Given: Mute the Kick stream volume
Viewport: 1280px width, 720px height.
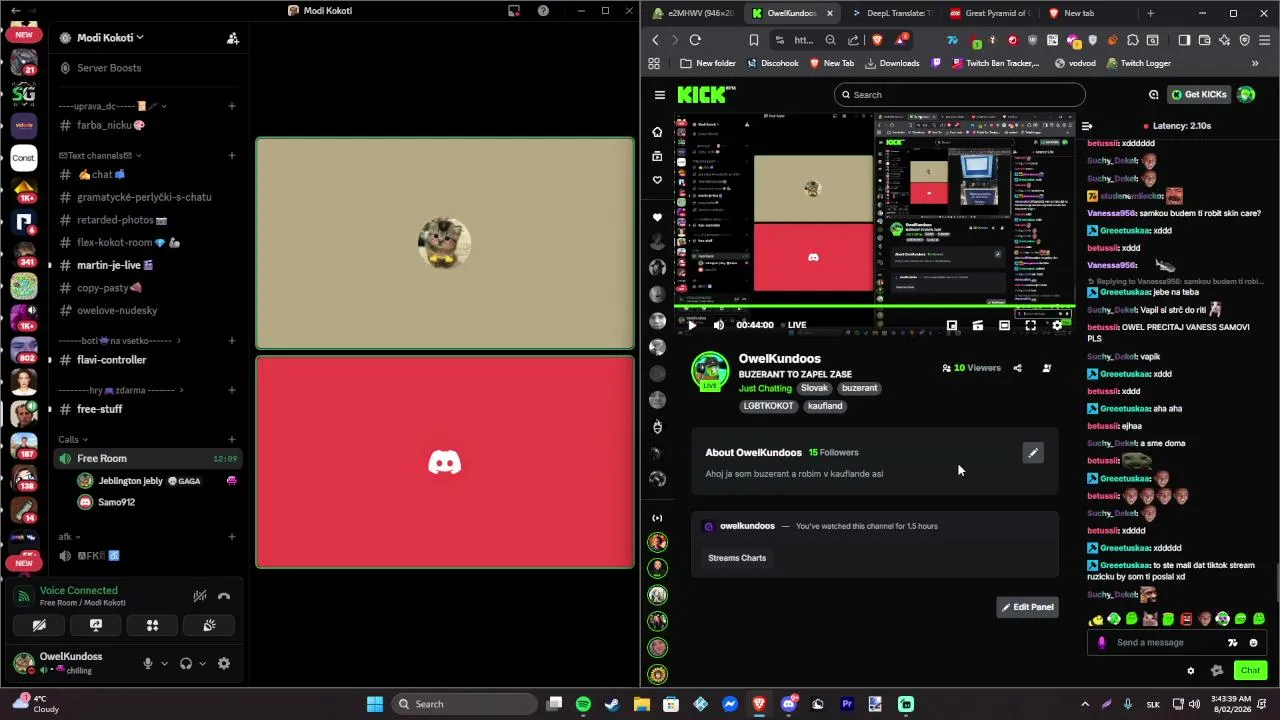Looking at the screenshot, I should pos(719,325).
